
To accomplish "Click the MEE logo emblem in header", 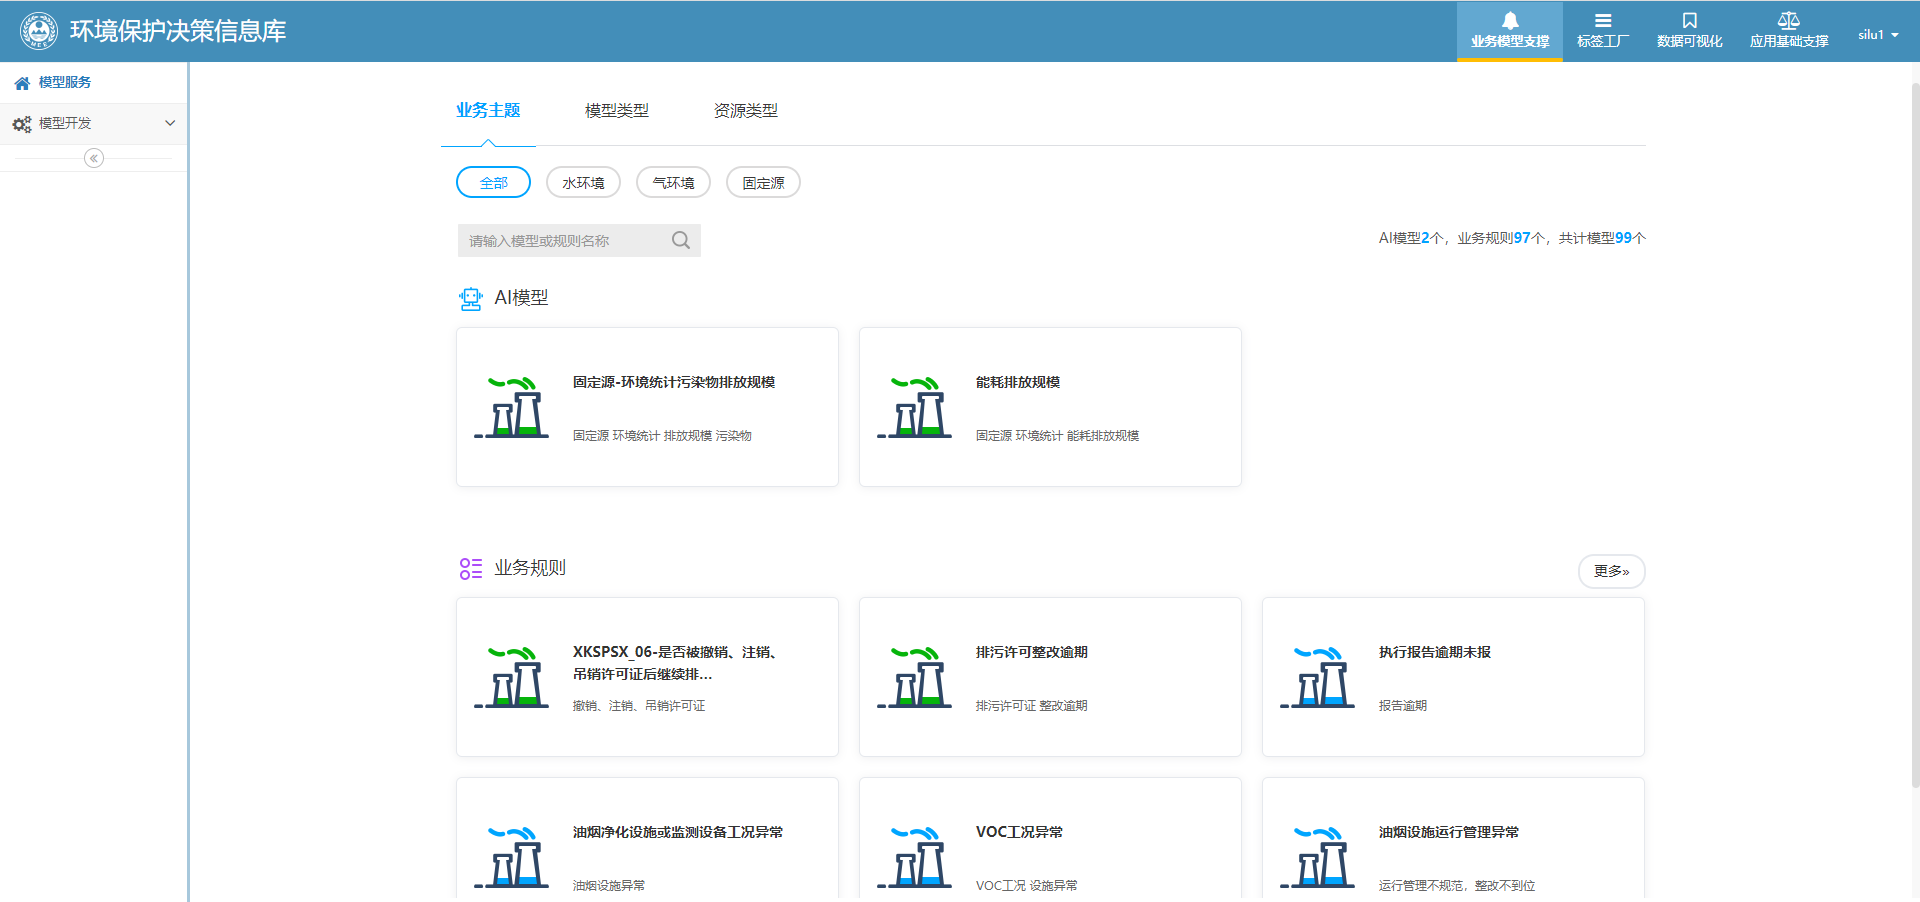I will point(39,31).
